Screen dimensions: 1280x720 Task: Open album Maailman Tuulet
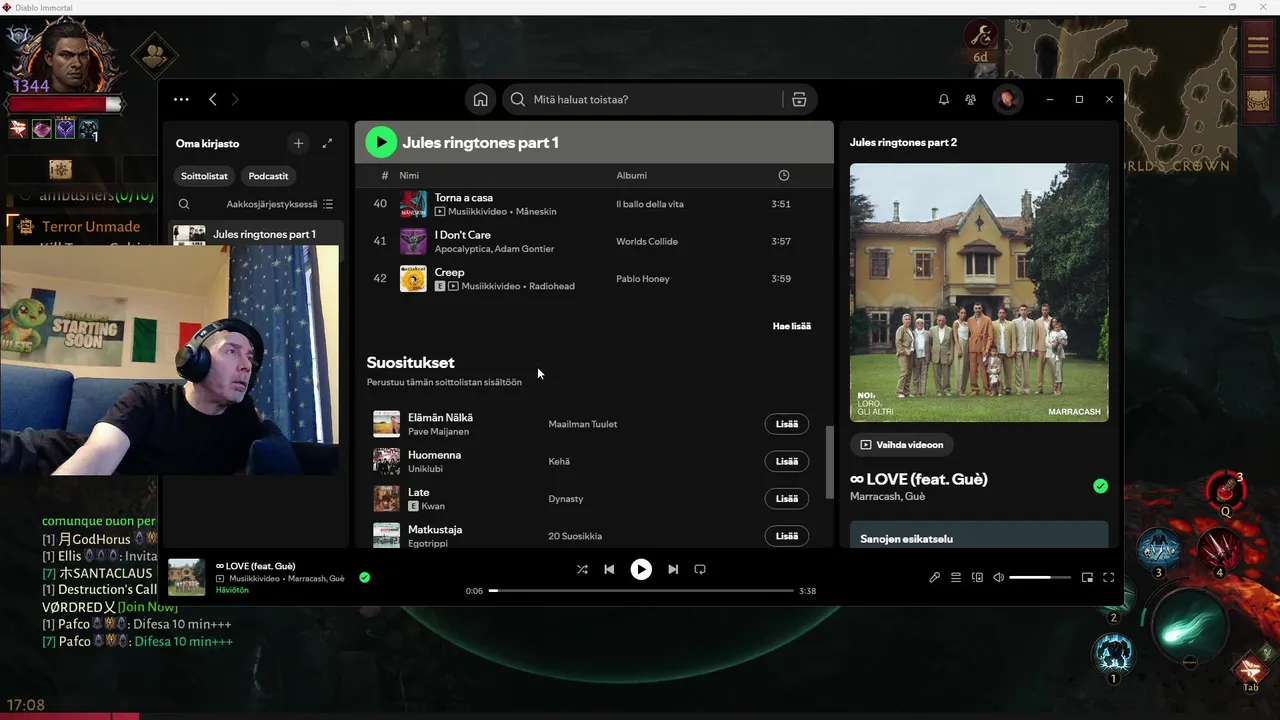[x=583, y=424]
